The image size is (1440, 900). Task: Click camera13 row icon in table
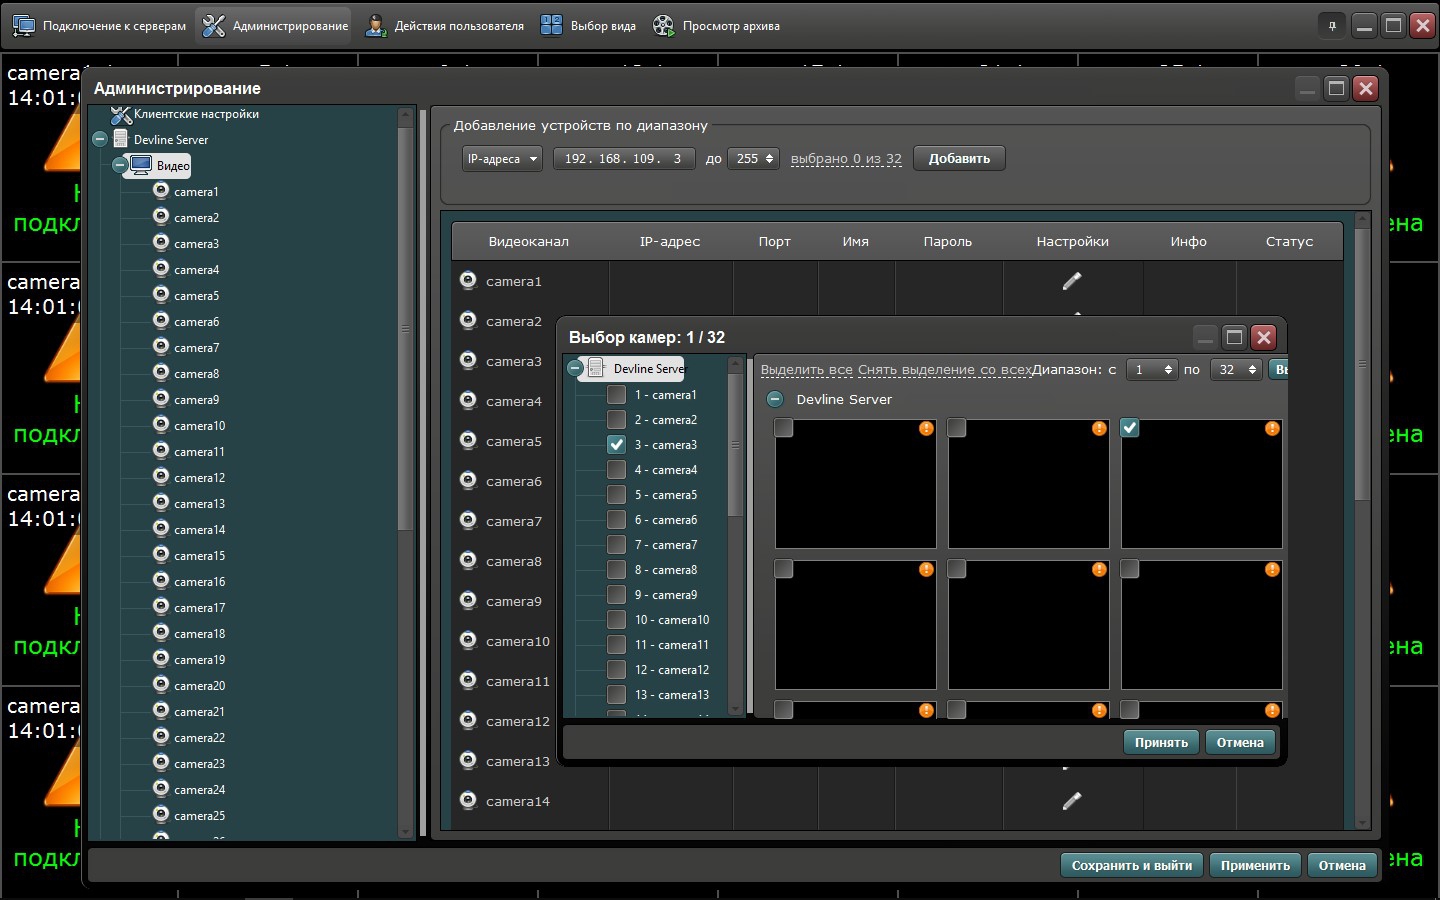pyautogui.click(x=468, y=760)
